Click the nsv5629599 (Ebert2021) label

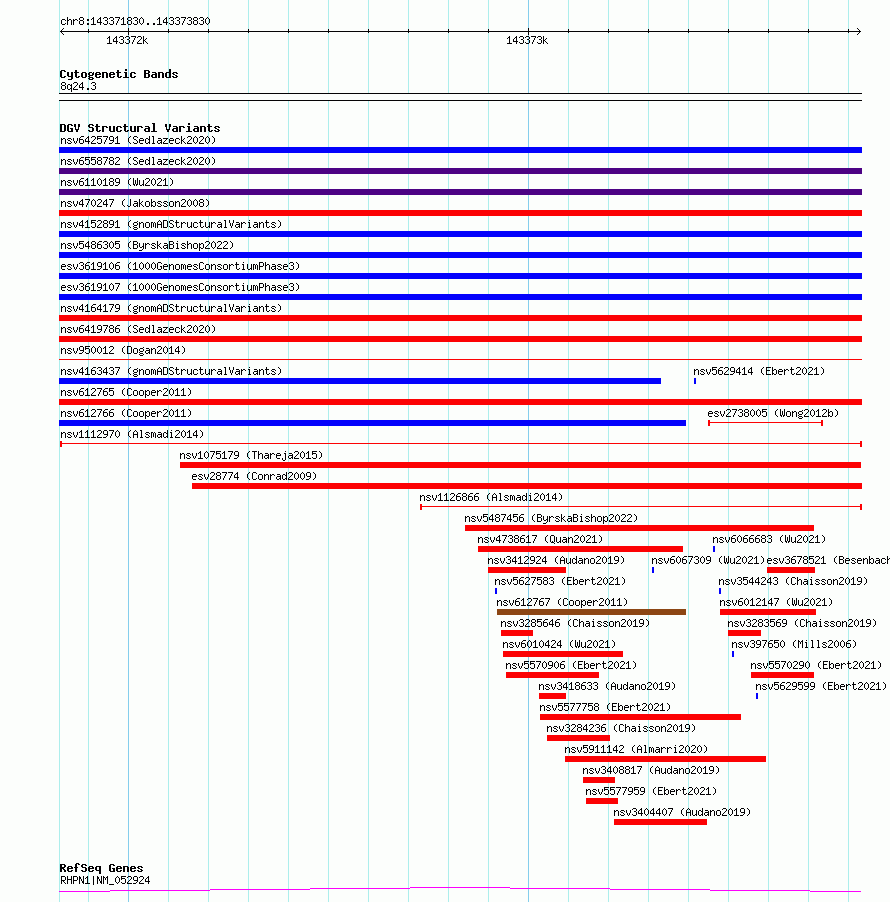point(821,686)
